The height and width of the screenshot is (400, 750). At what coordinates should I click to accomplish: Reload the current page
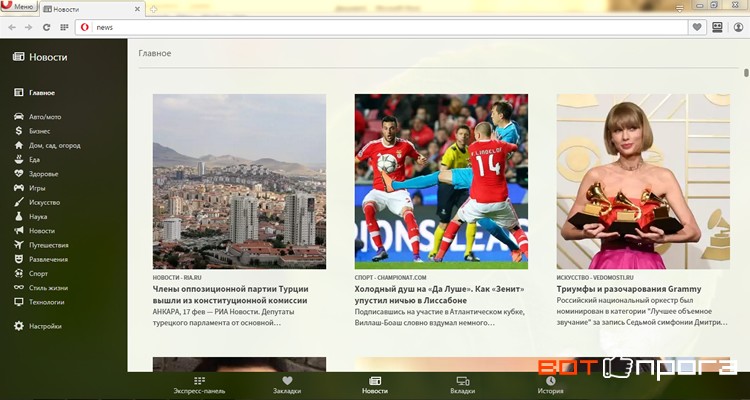click(x=46, y=27)
